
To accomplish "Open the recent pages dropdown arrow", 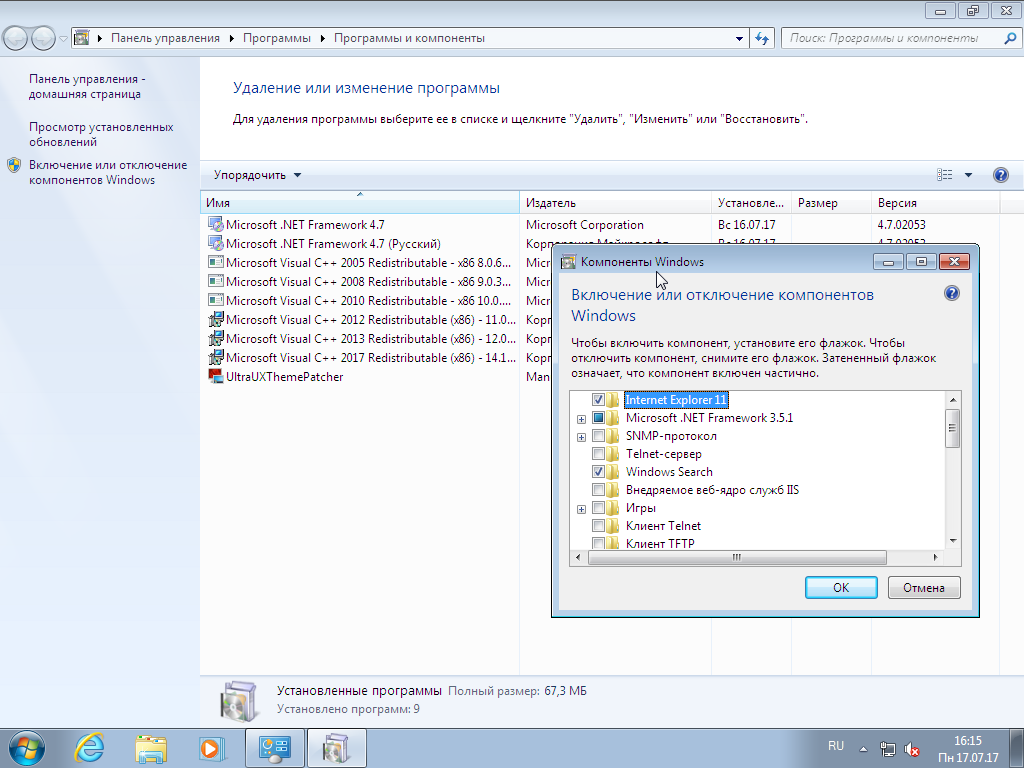I will pyautogui.click(x=63, y=39).
